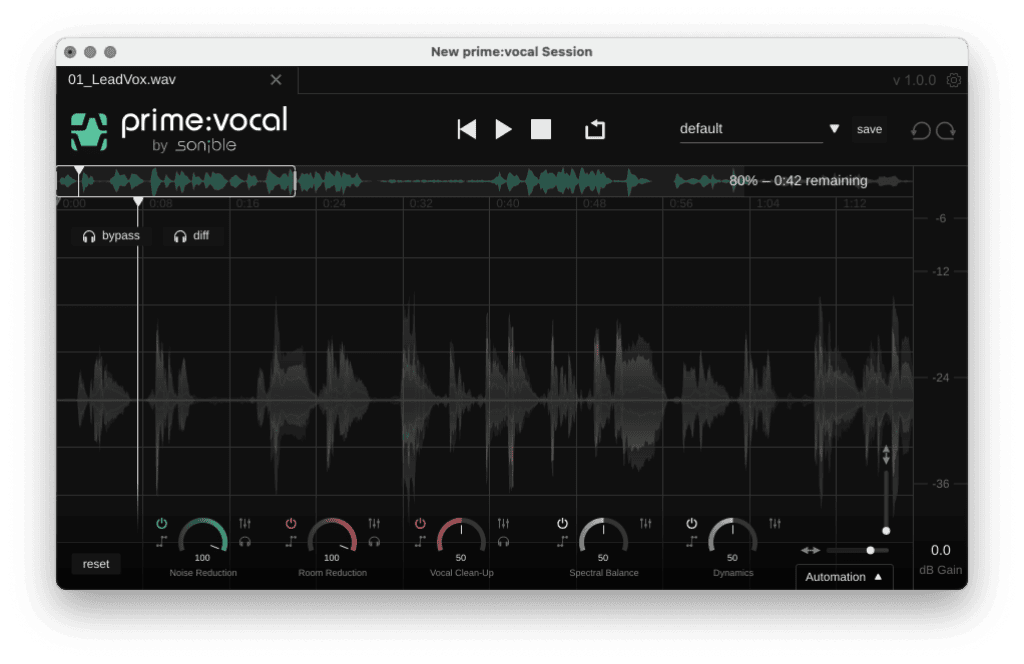The width and height of the screenshot is (1024, 664).
Task: Click the Room Reduction knob
Action: tap(332, 537)
